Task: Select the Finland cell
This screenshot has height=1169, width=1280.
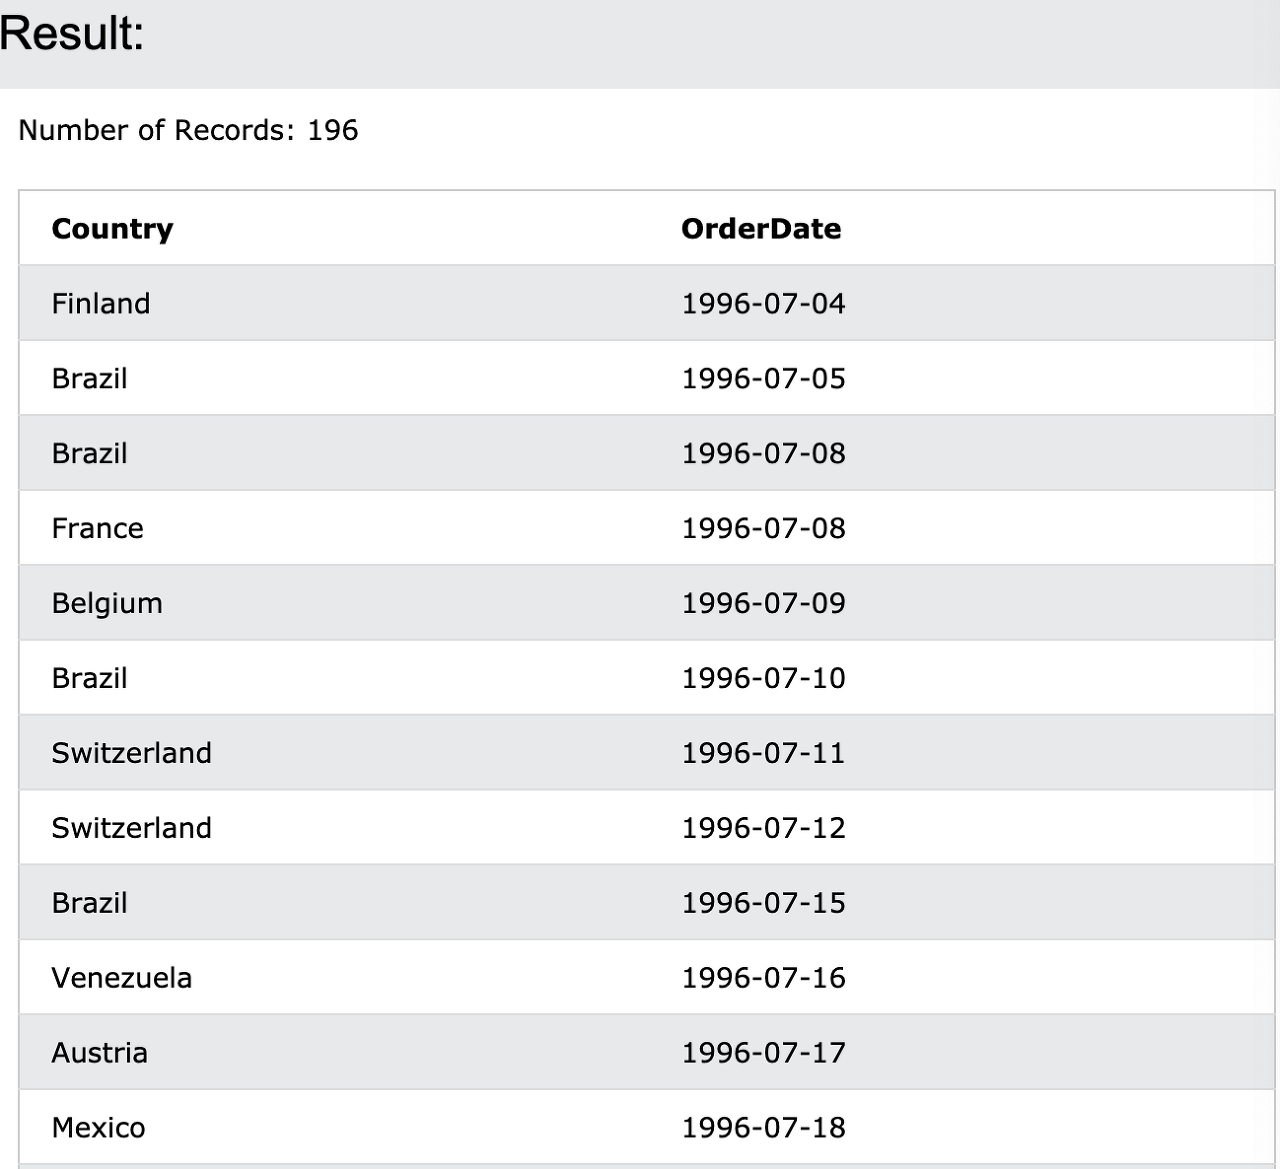Action: pyautogui.click(x=101, y=303)
